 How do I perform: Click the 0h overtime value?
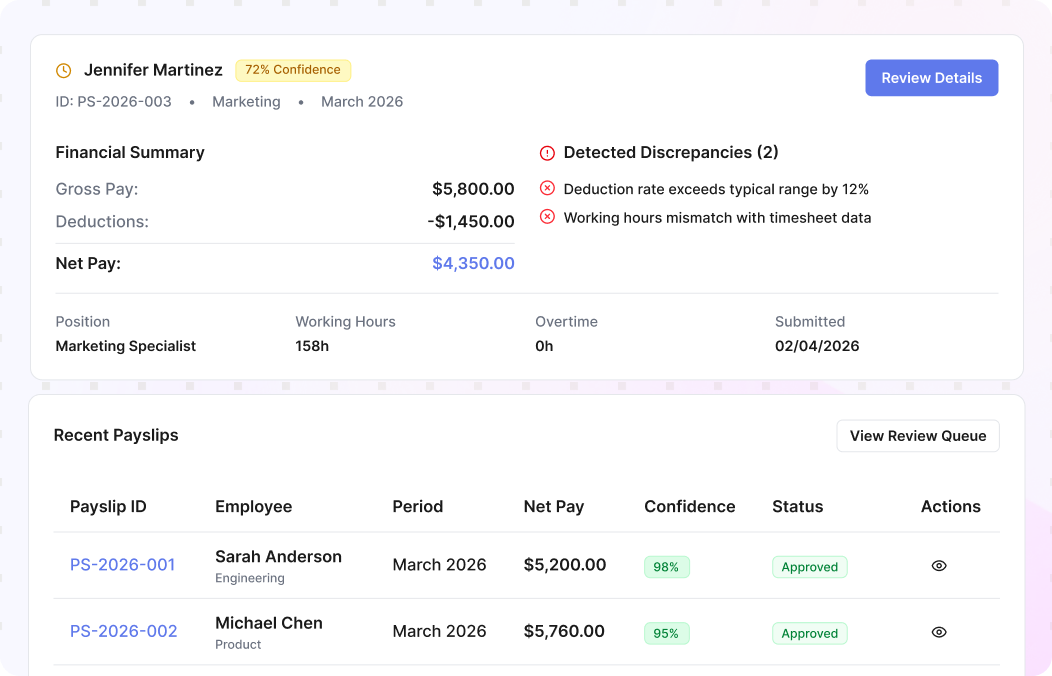pyautogui.click(x=544, y=346)
